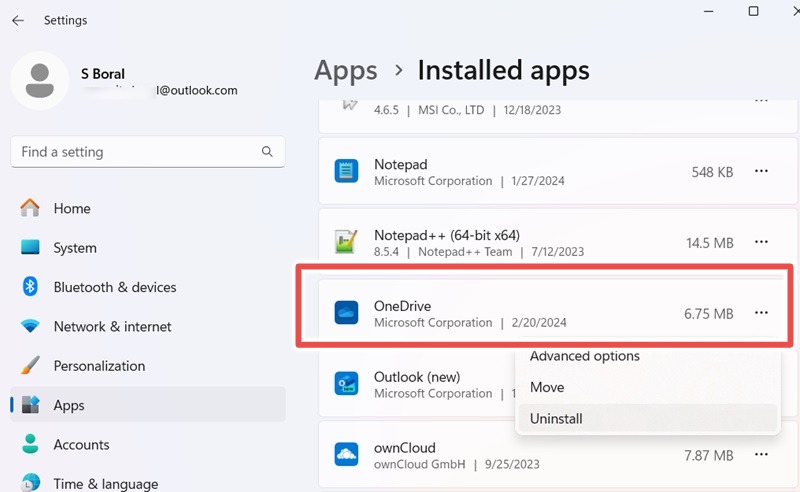Click the search magnifier in Find a setting
The width and height of the screenshot is (800, 492).
(267, 152)
